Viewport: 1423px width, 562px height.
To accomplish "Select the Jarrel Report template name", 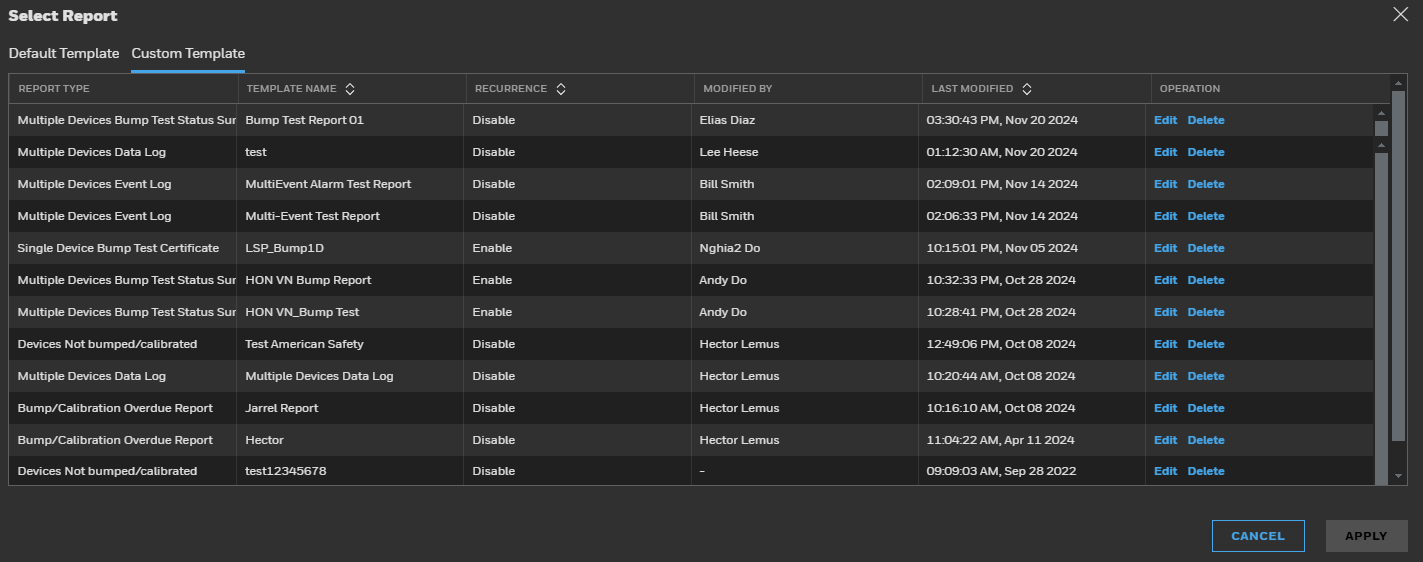I will (x=282, y=408).
